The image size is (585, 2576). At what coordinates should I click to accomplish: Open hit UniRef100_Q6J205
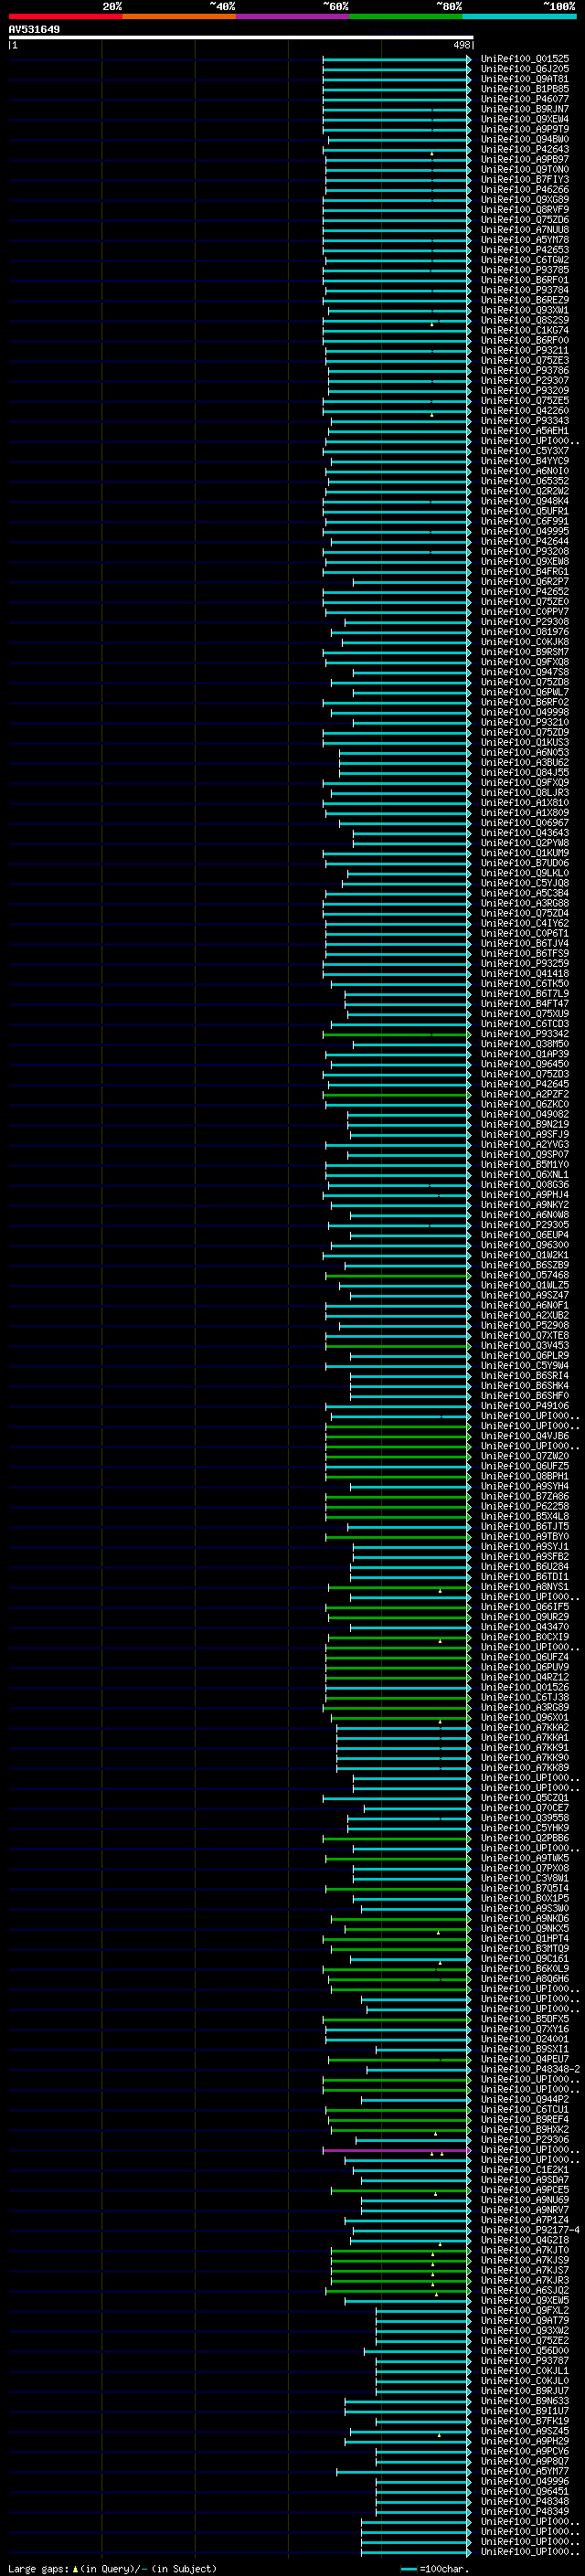point(525,69)
